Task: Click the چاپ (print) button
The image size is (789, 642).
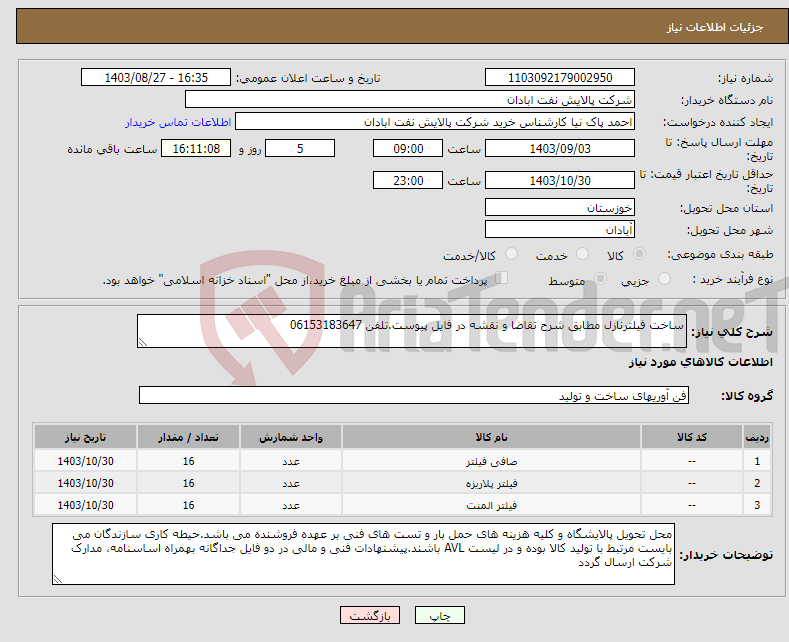Action: [x=439, y=615]
